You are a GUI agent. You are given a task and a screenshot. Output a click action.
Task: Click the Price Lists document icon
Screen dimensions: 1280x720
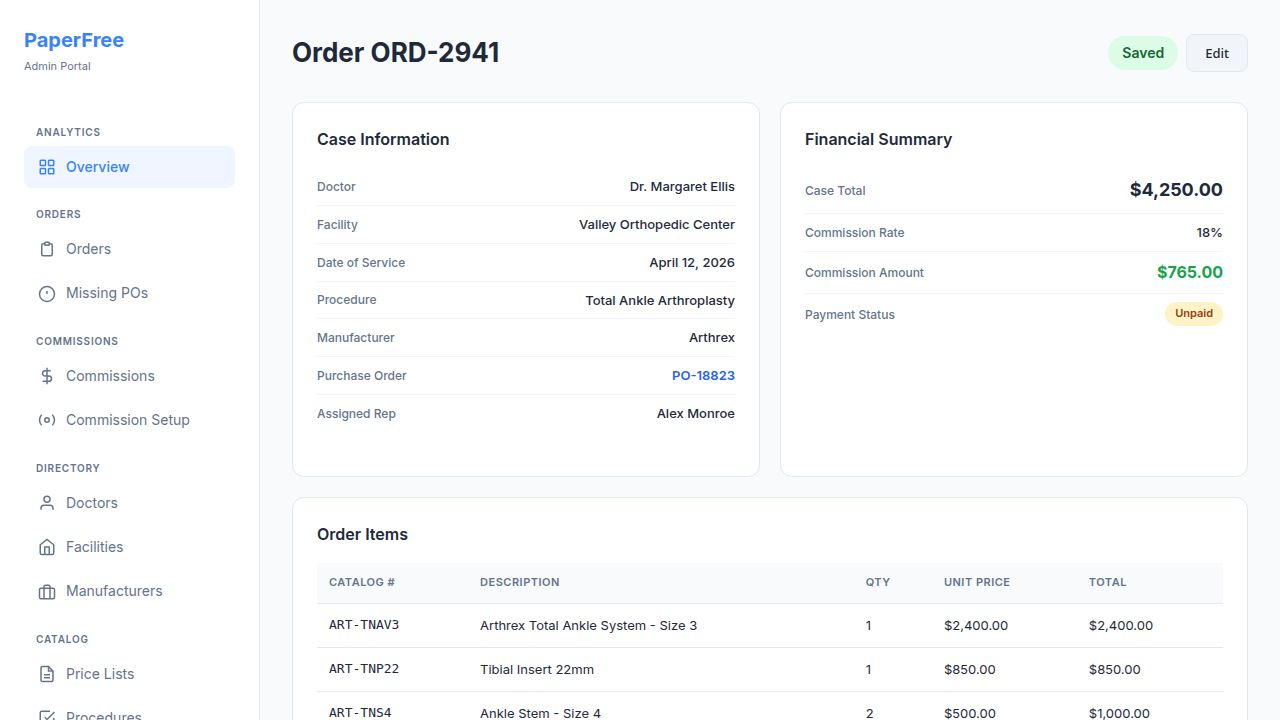click(x=47, y=674)
